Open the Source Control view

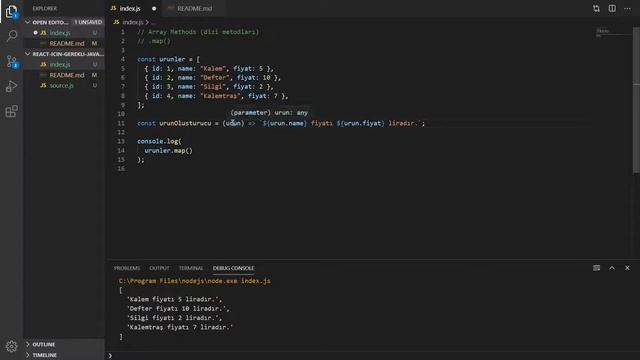pyautogui.click(x=11, y=61)
